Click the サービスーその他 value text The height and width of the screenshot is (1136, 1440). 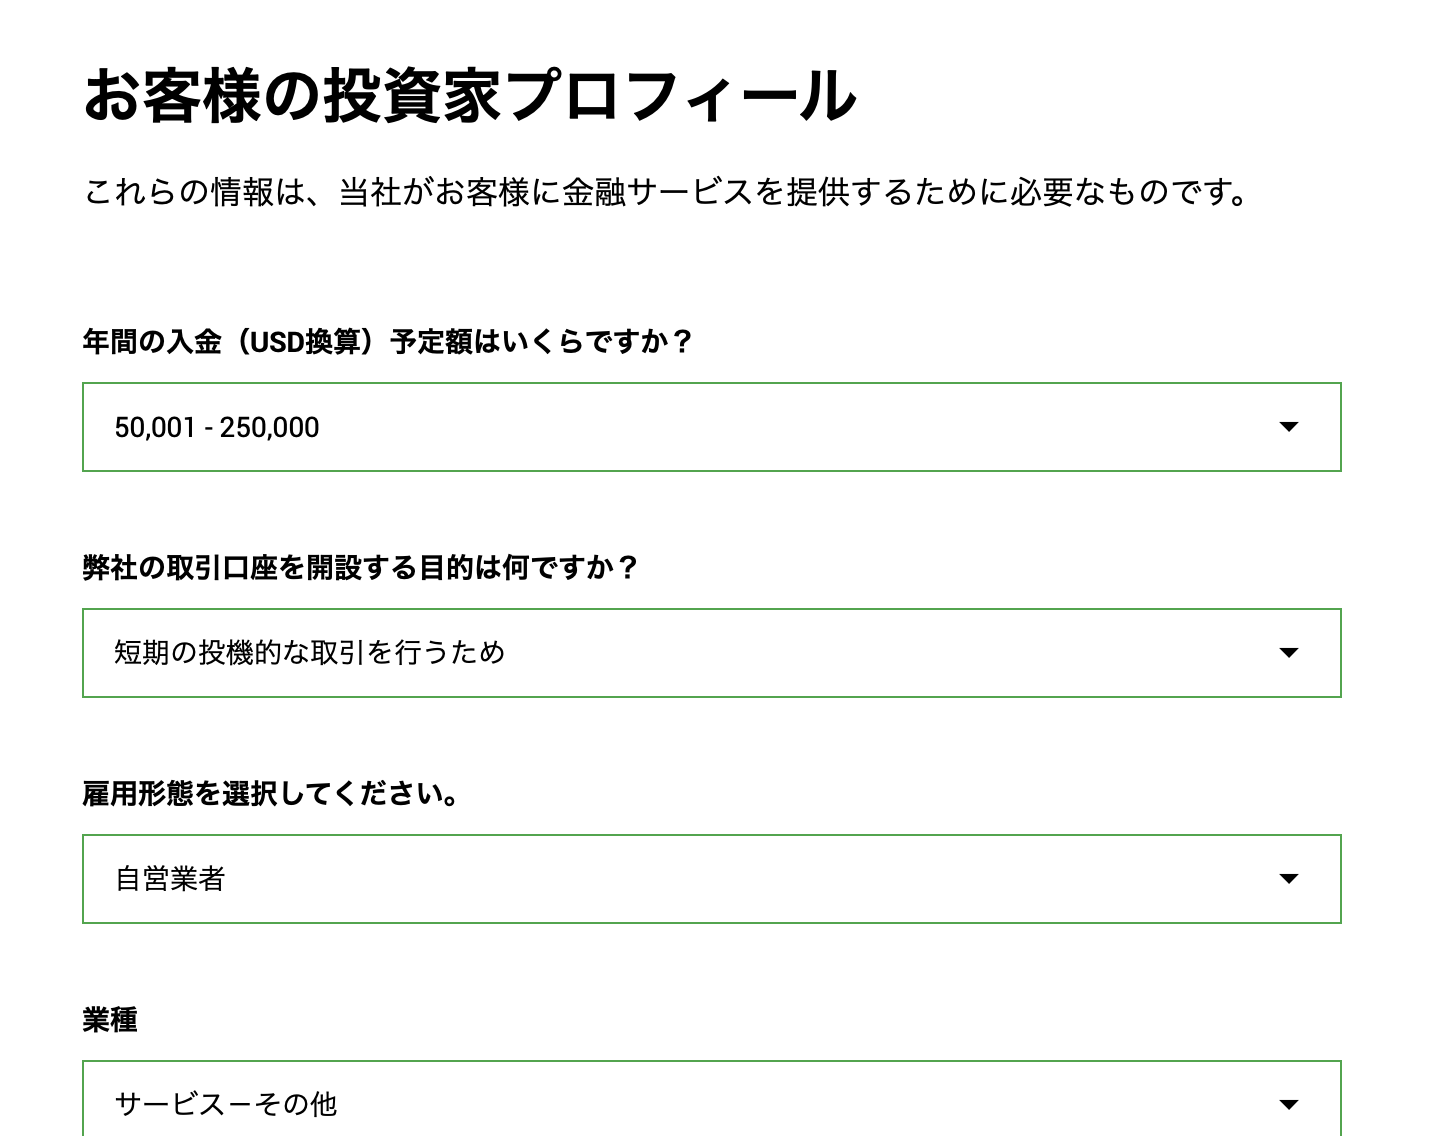[226, 1104]
